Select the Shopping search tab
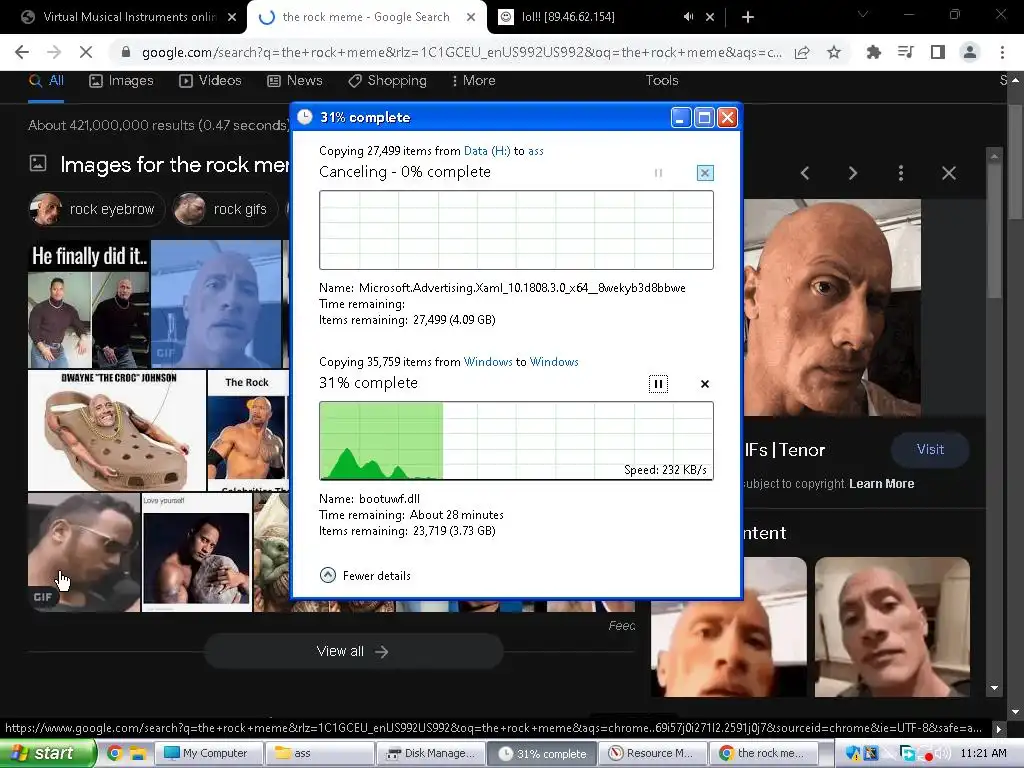1024x768 pixels. pos(387,80)
